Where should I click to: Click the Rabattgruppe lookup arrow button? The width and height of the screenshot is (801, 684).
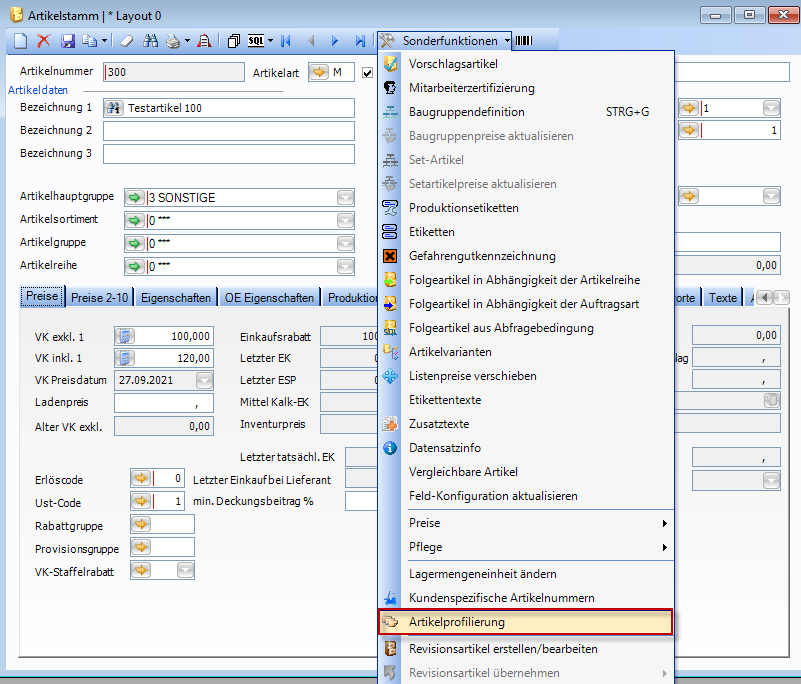[x=141, y=524]
